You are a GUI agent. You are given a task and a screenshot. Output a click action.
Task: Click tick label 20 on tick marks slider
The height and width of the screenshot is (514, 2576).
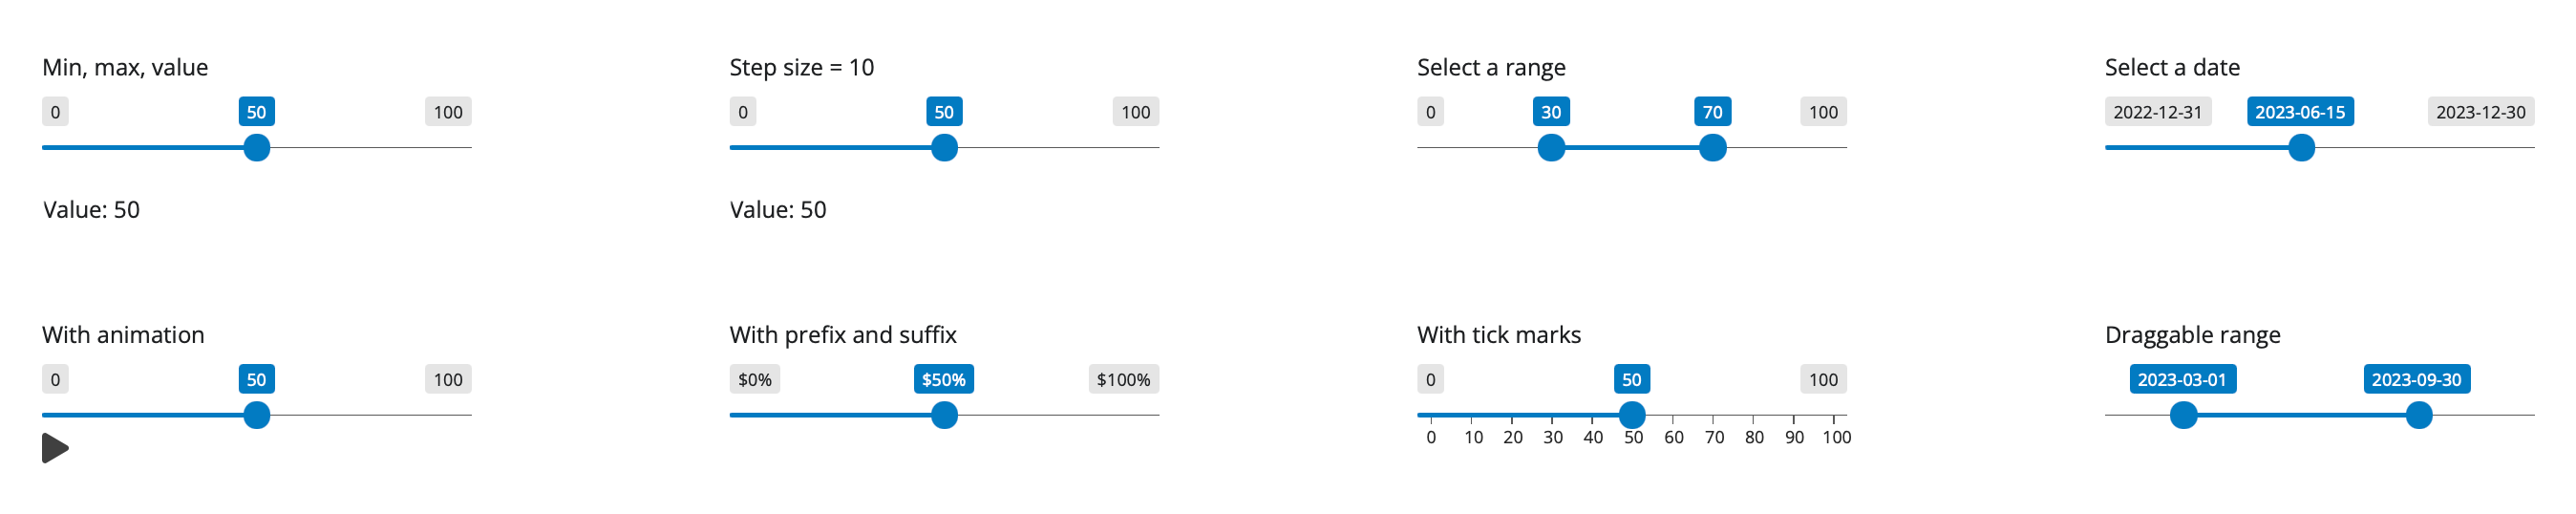click(1513, 438)
